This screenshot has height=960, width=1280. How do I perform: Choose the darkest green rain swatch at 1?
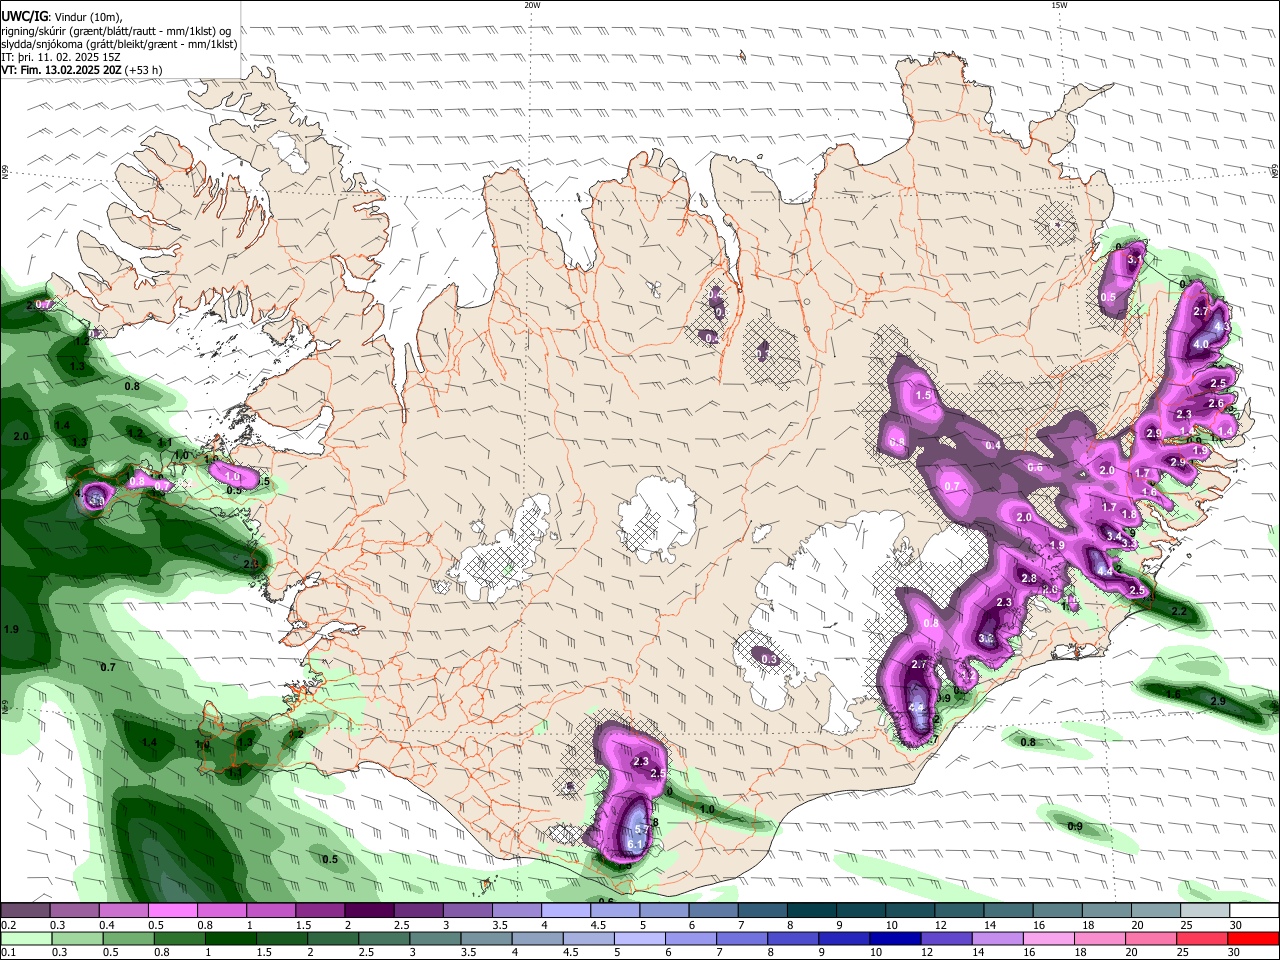point(229,939)
